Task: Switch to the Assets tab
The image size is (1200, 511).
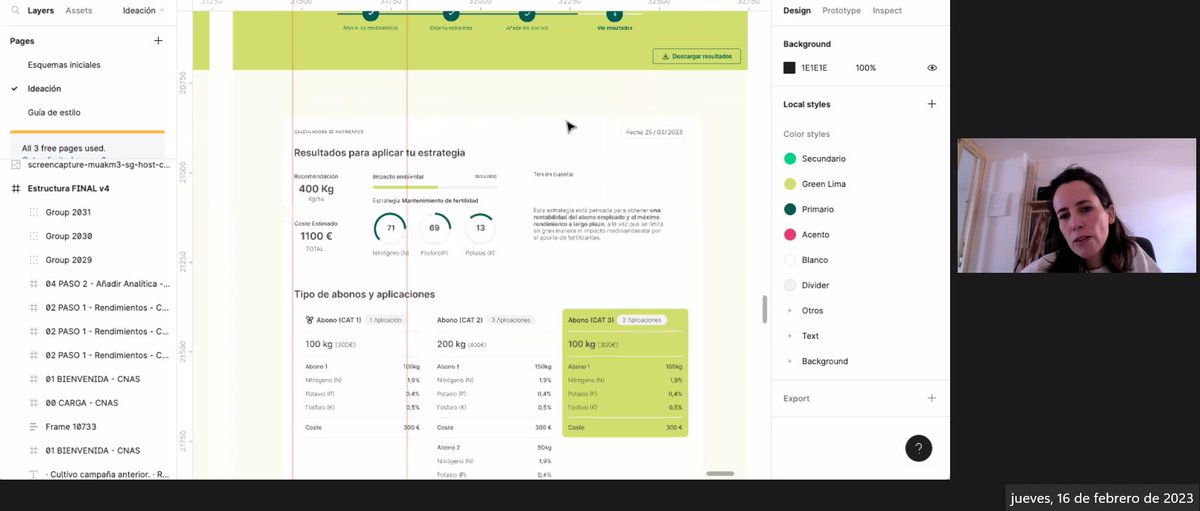Action: [79, 11]
